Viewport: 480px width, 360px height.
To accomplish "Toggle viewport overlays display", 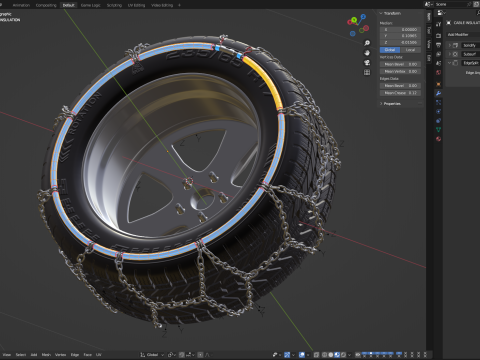I will [x=302, y=355].
